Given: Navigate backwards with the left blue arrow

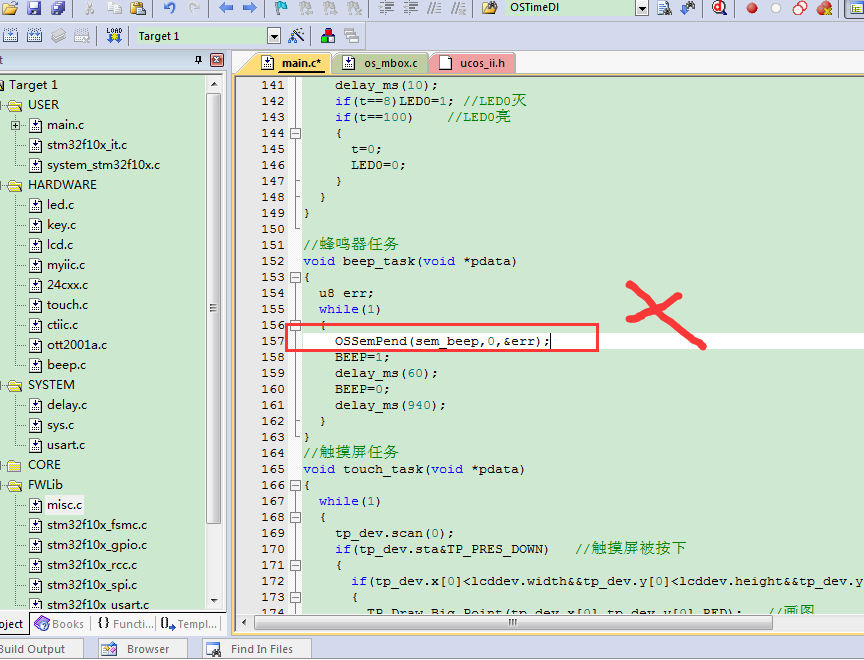Looking at the screenshot, I should coord(225,8).
